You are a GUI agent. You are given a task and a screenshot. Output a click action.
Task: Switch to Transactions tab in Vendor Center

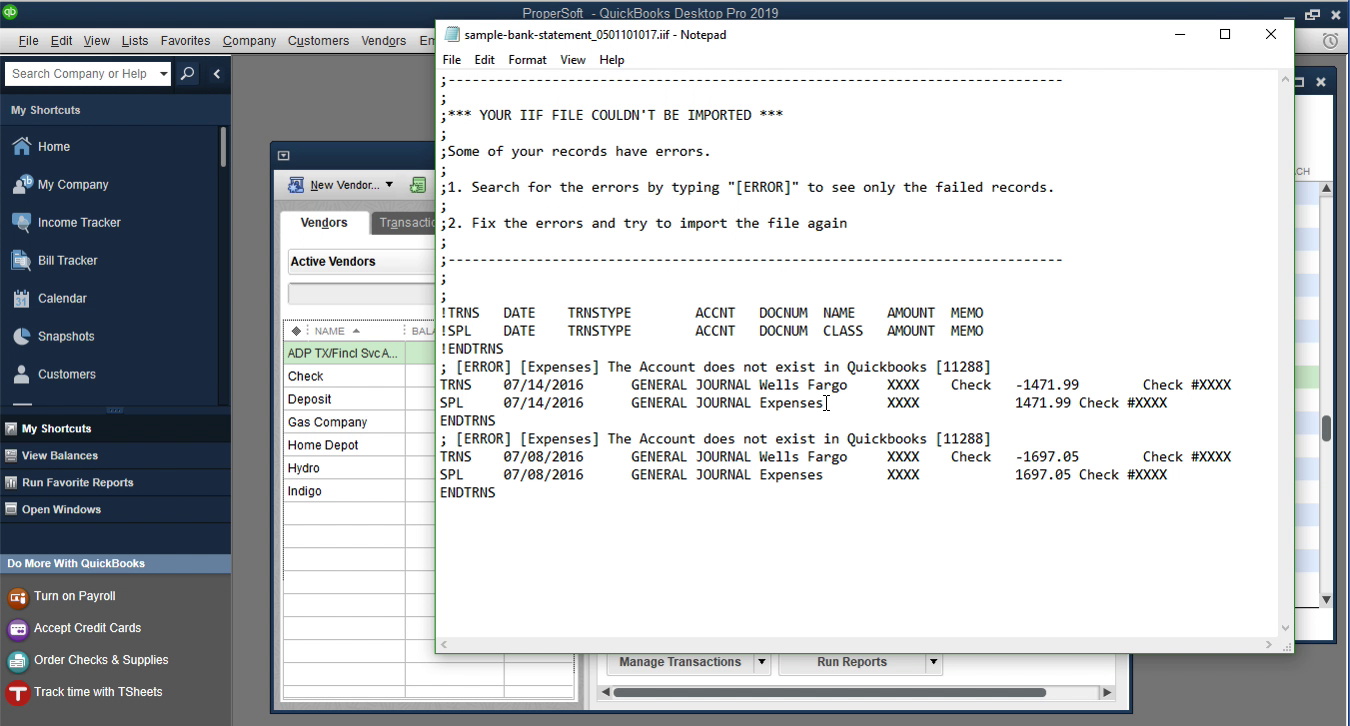click(x=404, y=223)
